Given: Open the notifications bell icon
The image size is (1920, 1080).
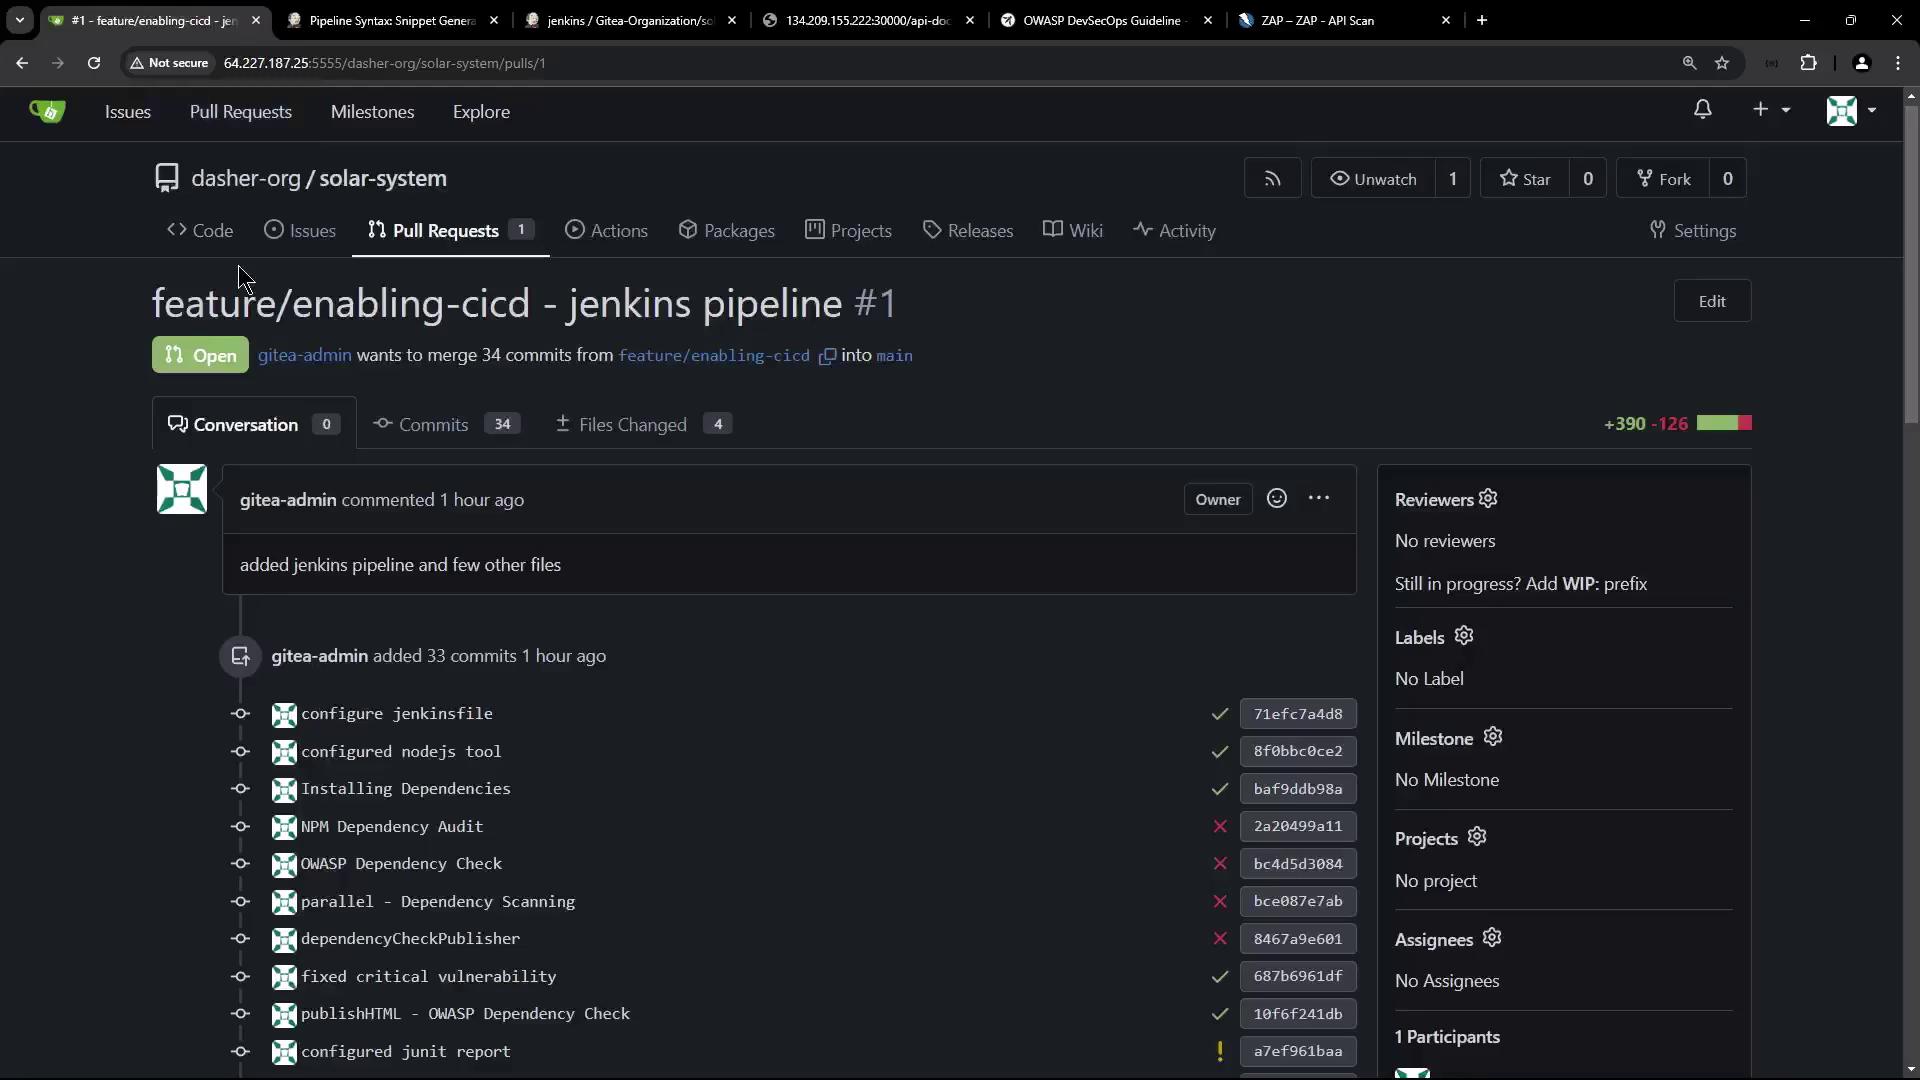Looking at the screenshot, I should 1702,110.
